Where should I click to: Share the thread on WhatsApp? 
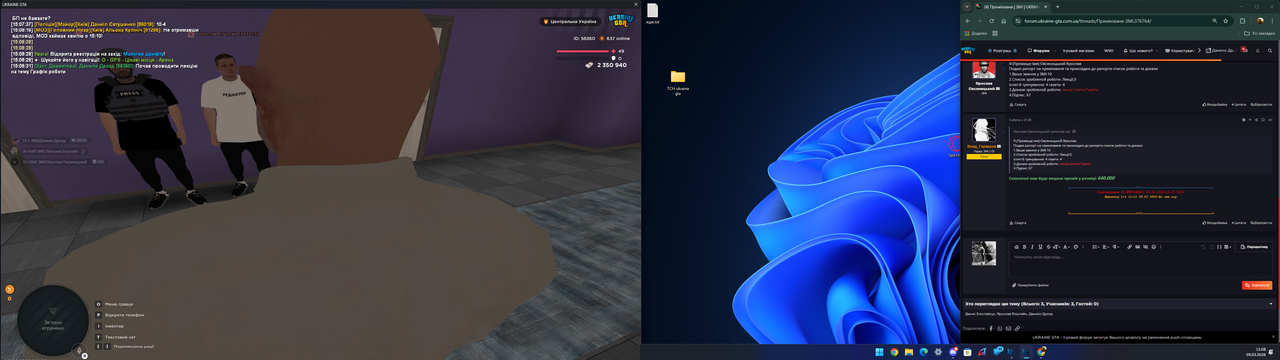click(1000, 328)
